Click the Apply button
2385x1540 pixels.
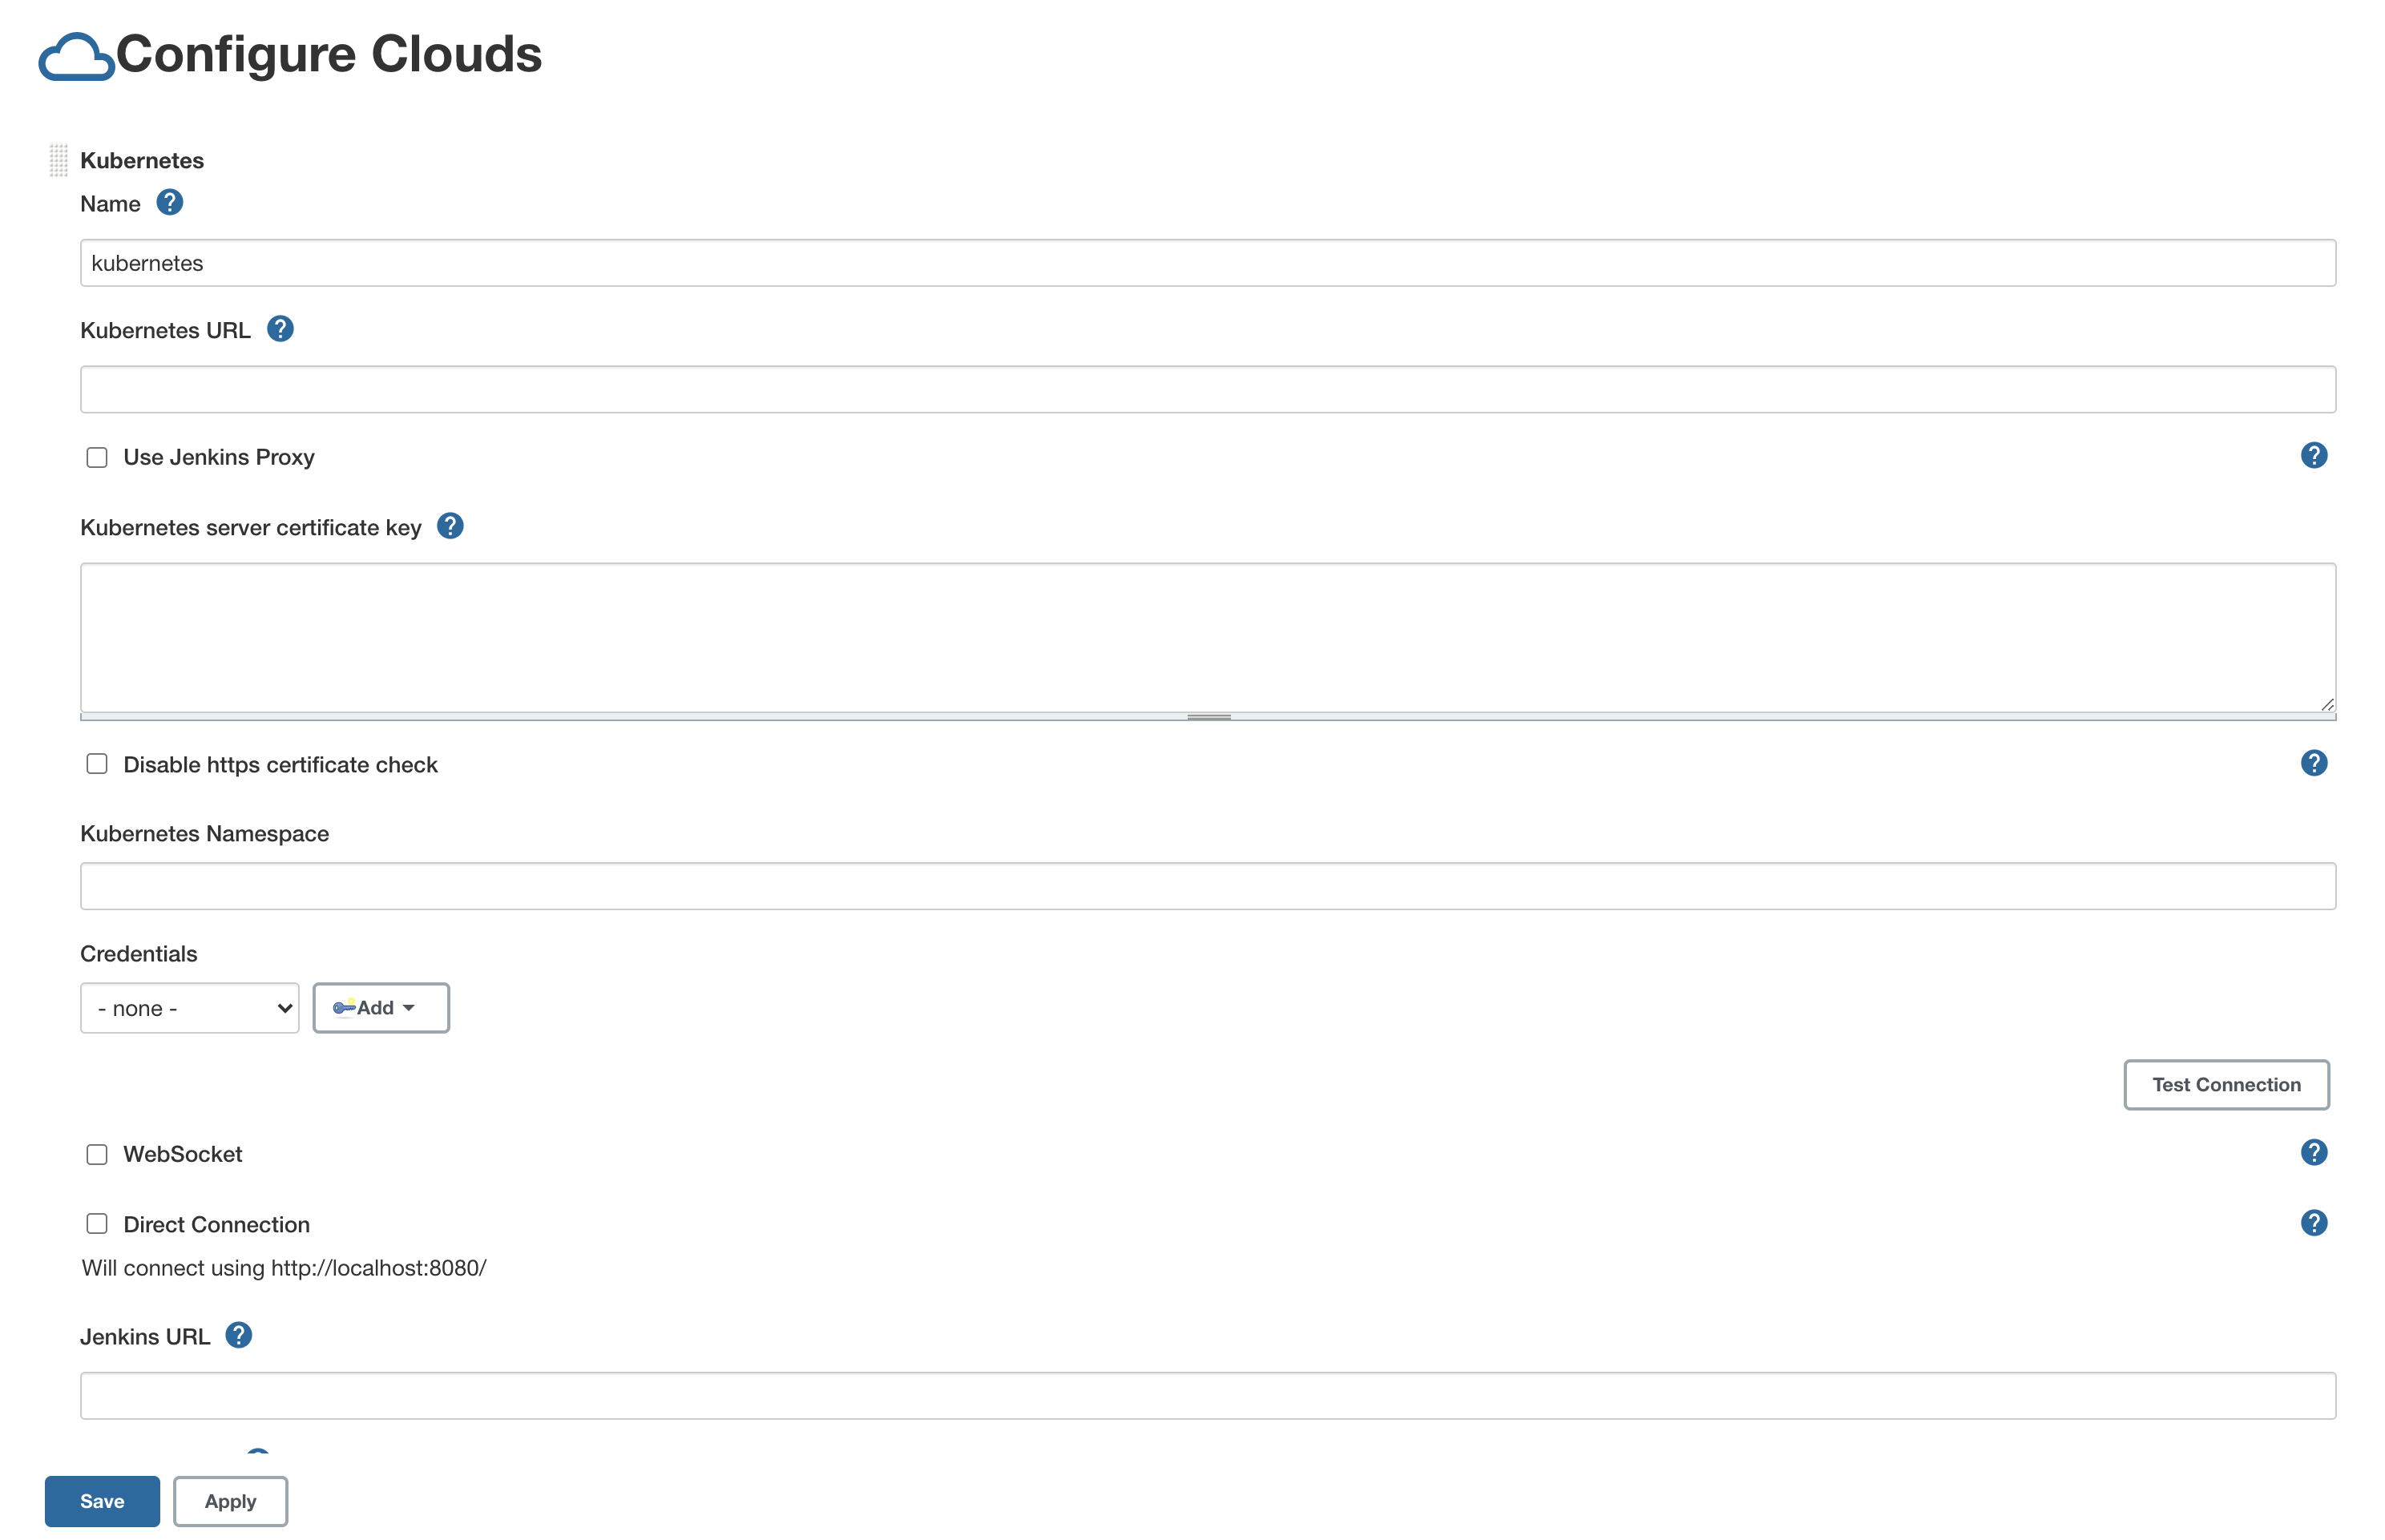230,1501
